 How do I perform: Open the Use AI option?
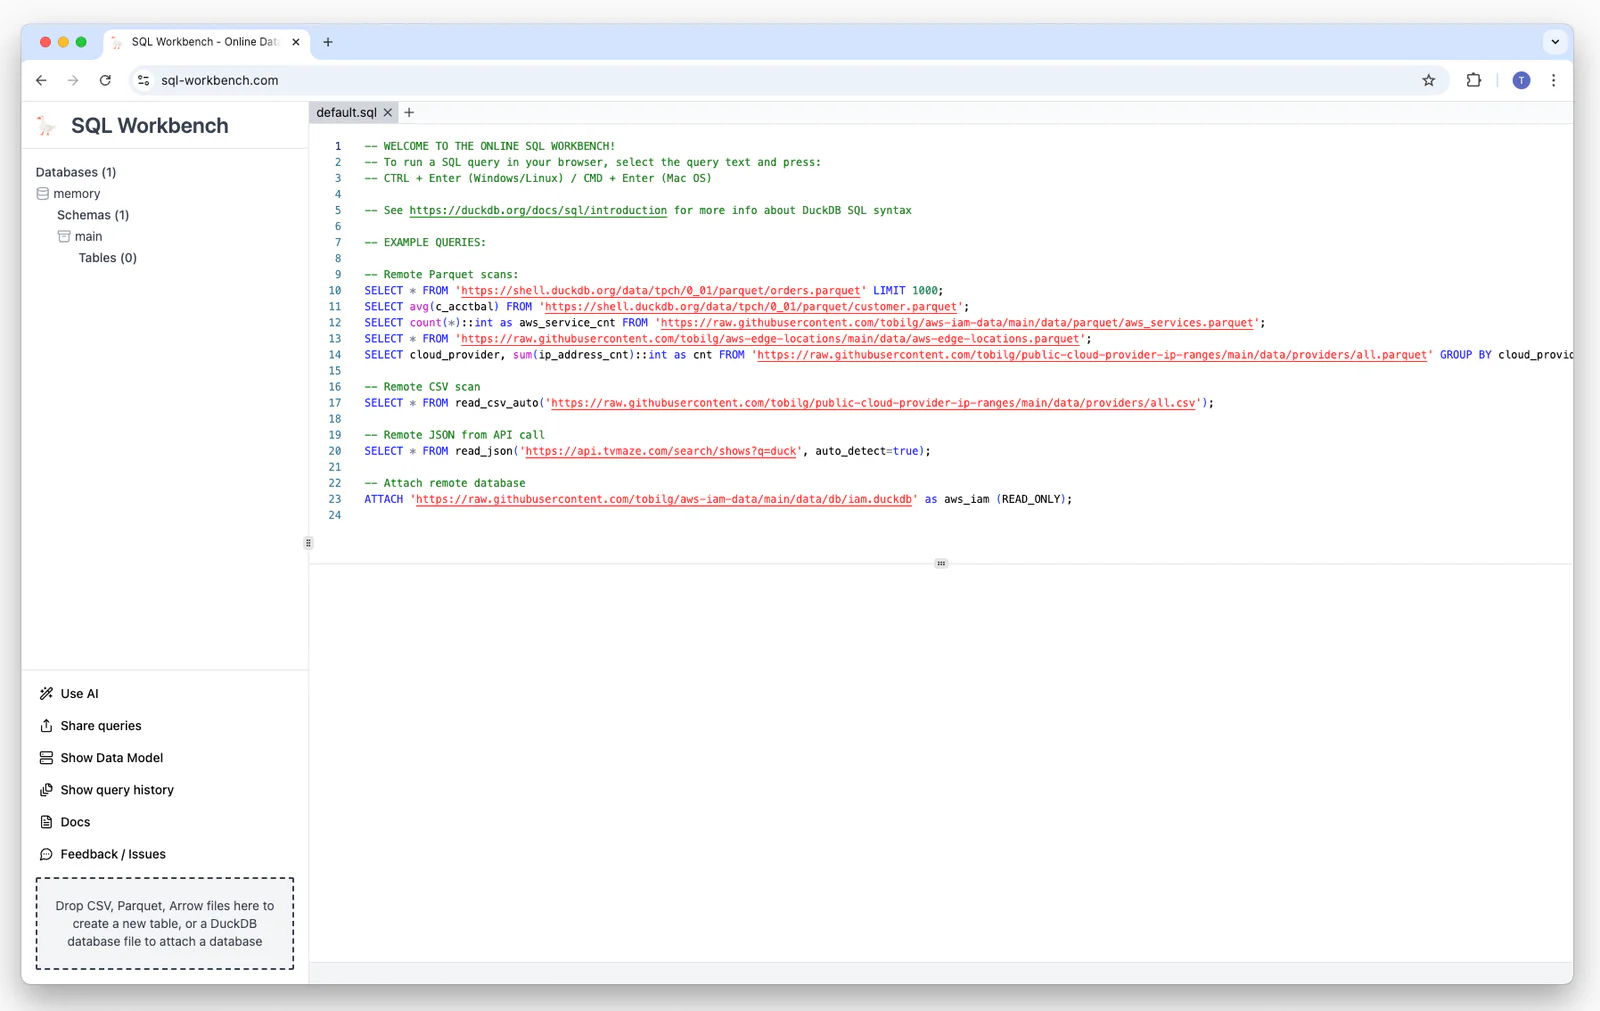point(79,694)
